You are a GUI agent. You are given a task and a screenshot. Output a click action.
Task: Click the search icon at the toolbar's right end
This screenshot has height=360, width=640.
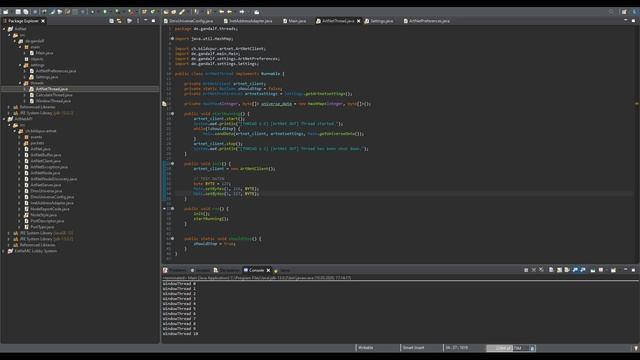[x=611, y=12]
